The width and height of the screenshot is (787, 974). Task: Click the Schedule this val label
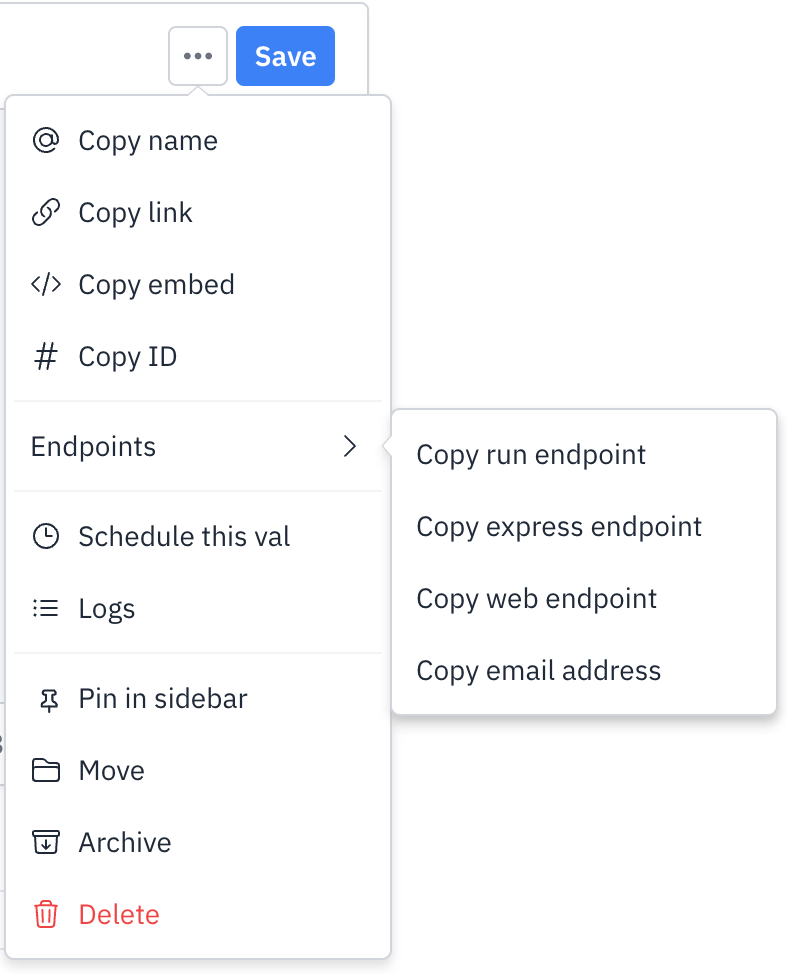[184, 536]
